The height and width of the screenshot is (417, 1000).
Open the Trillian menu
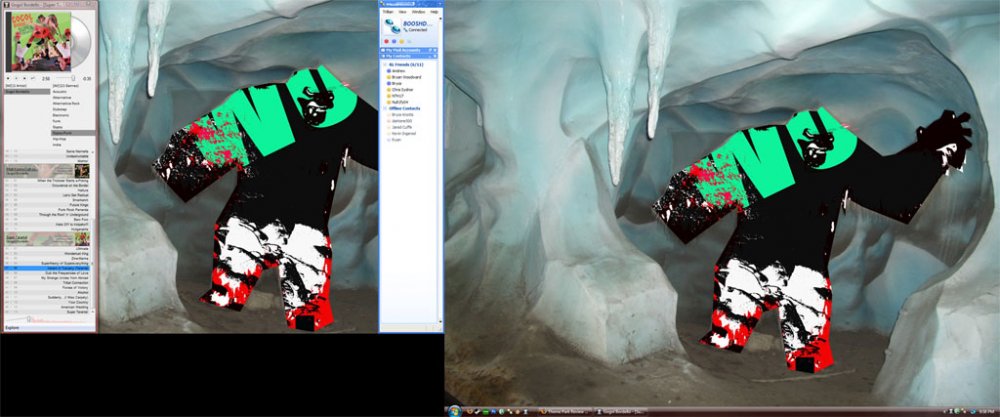(386, 11)
